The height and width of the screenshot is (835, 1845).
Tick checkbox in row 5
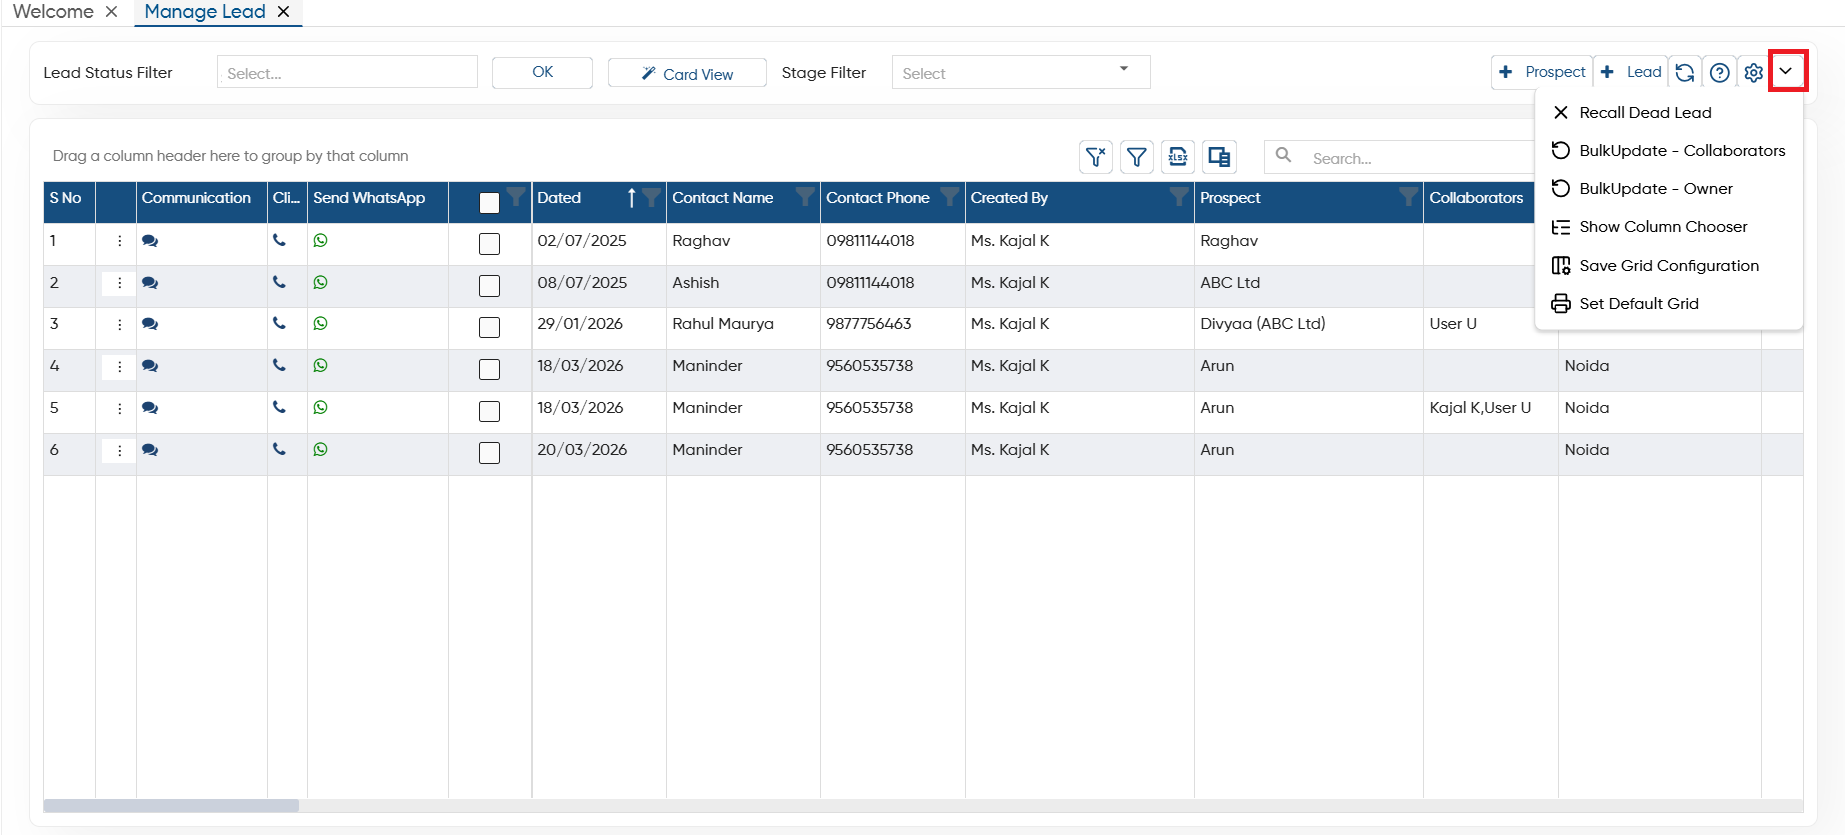pyautogui.click(x=489, y=411)
